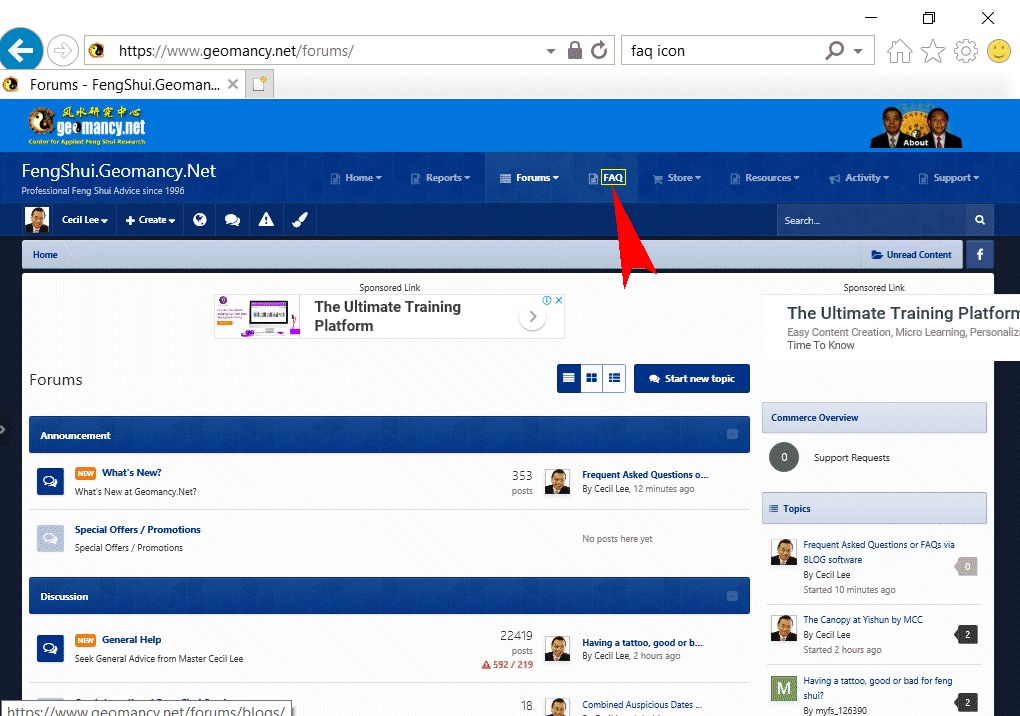The width and height of the screenshot is (1020, 716).
Task: Click the warning triangle reports icon
Action: pyautogui.click(x=266, y=220)
